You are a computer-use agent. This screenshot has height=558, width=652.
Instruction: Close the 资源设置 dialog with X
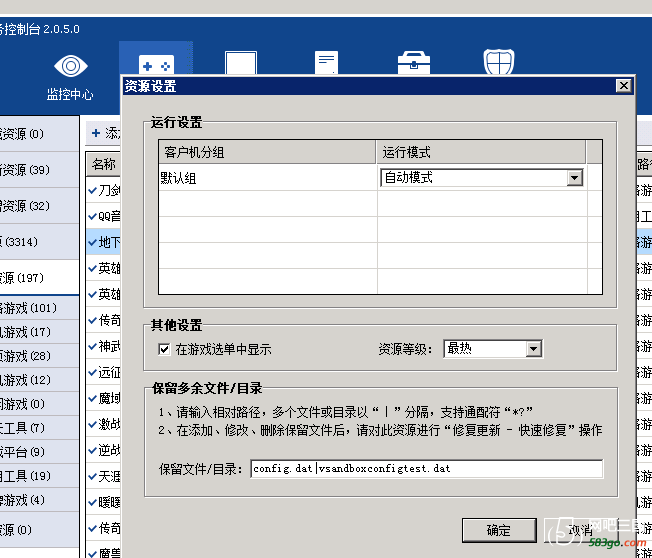point(623,86)
